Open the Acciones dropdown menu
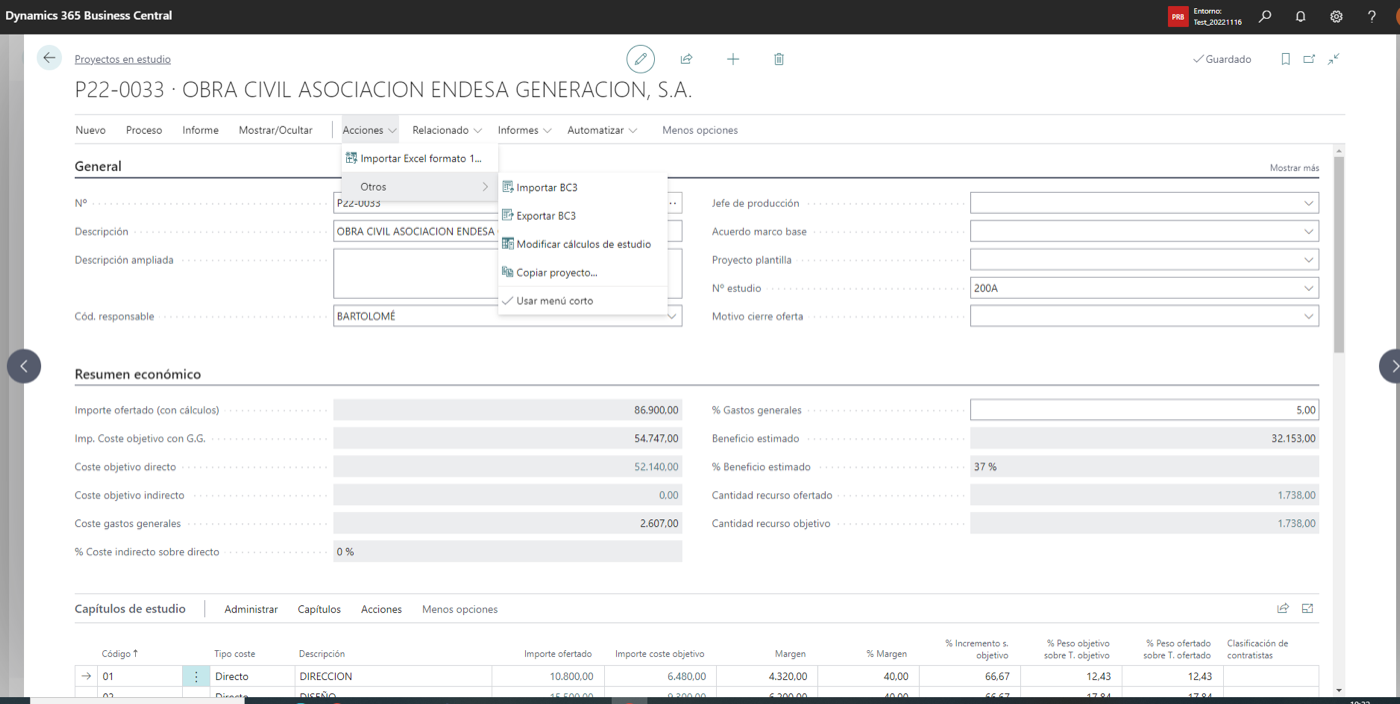 (370, 130)
